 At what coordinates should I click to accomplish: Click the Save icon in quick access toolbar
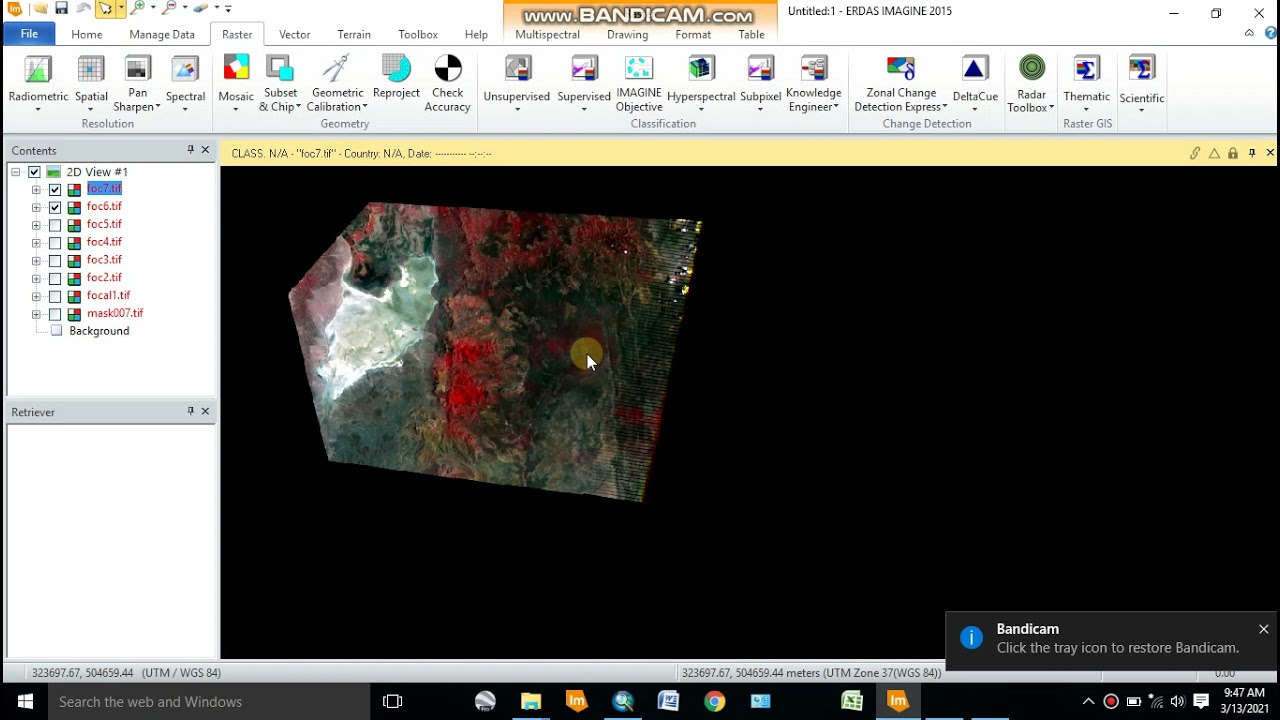(61, 9)
